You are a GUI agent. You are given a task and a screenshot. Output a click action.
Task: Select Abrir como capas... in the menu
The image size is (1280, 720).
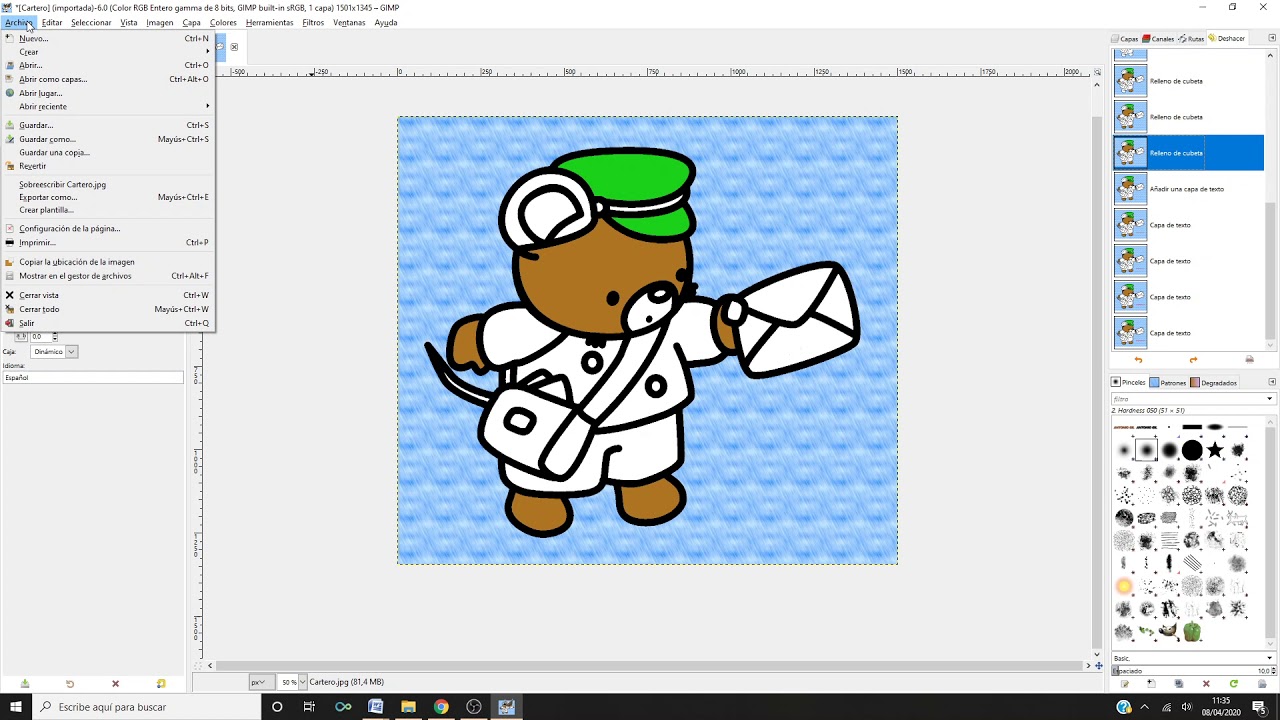click(x=108, y=79)
